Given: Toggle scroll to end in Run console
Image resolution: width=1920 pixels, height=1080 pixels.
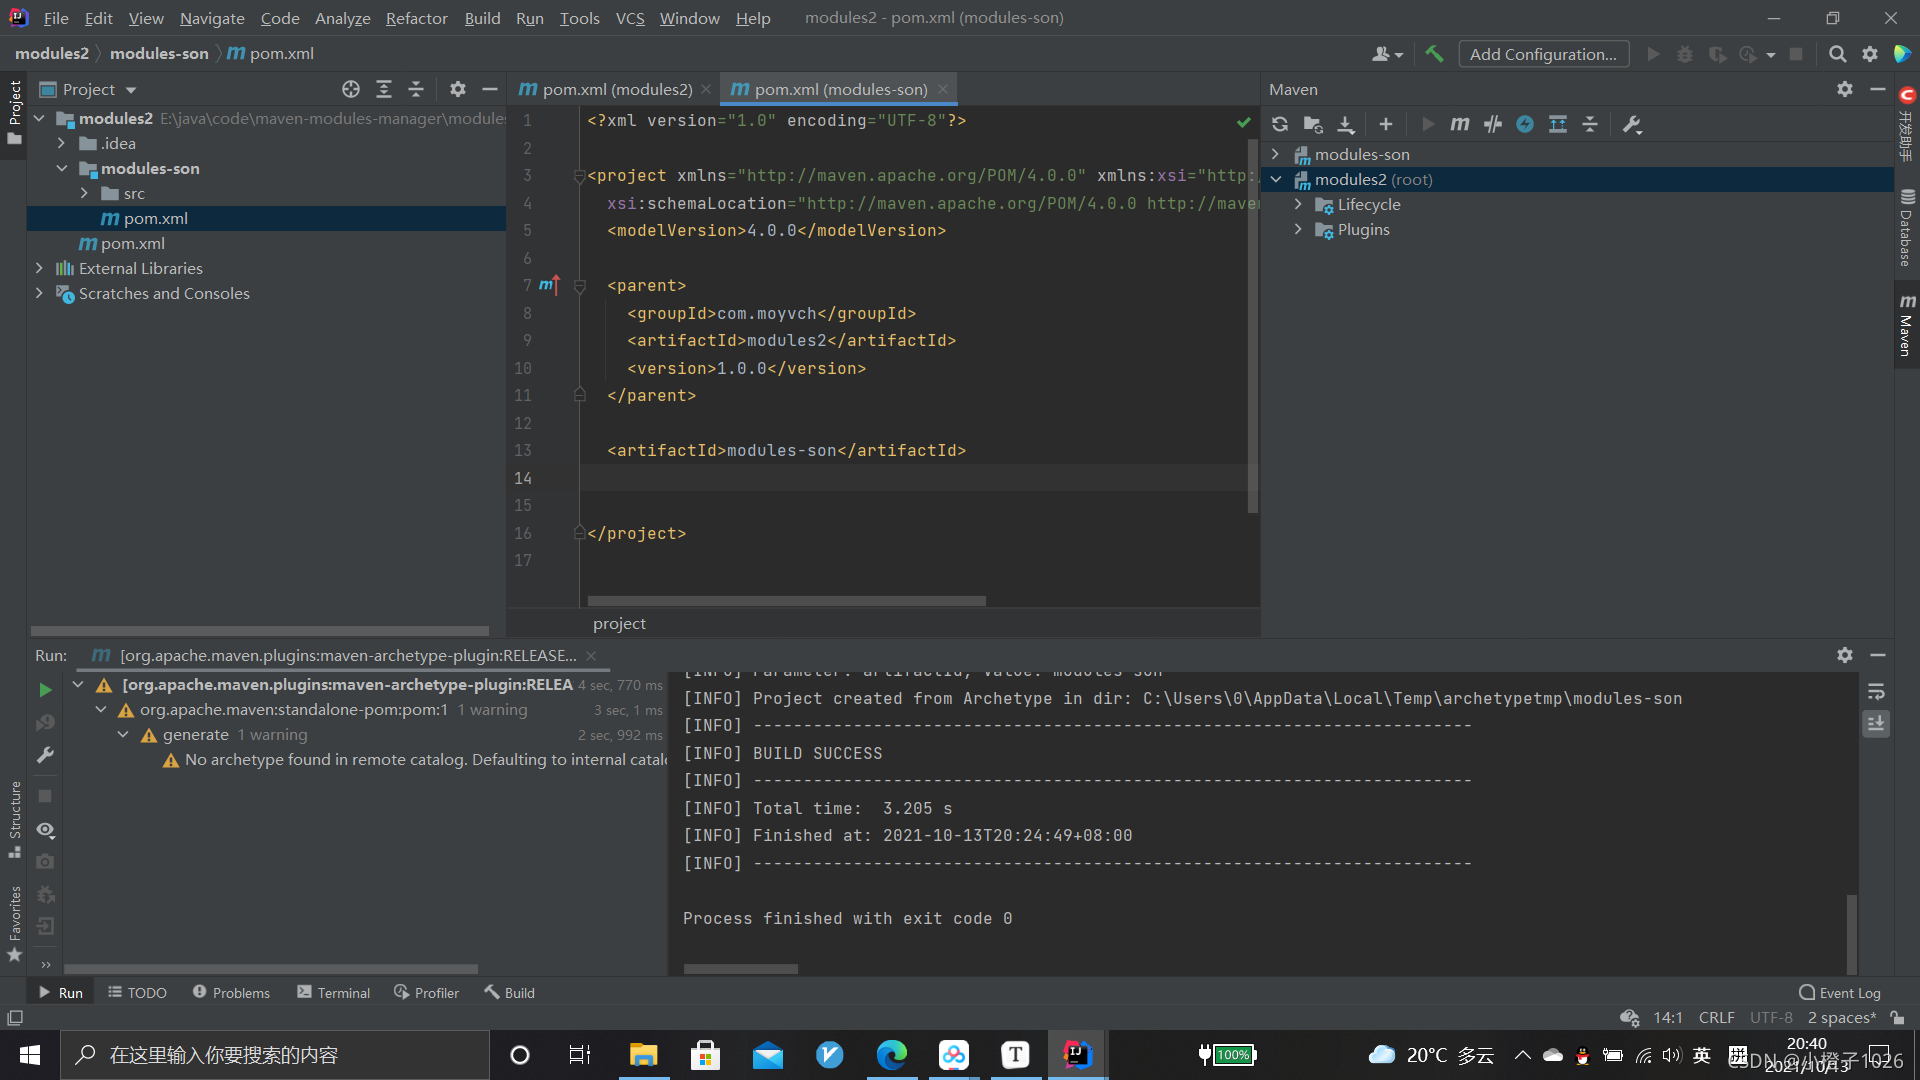Looking at the screenshot, I should click(1876, 723).
